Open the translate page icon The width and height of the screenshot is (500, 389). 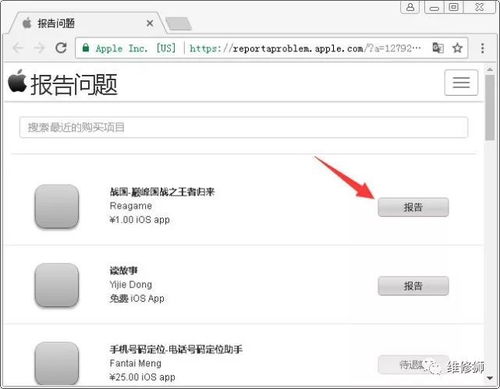click(x=438, y=48)
